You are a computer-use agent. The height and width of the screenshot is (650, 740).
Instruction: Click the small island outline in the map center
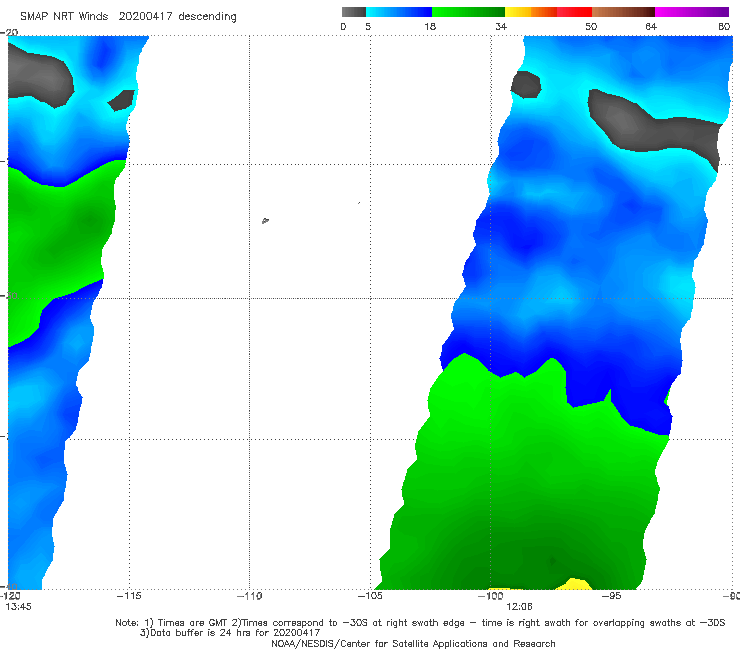pyautogui.click(x=265, y=220)
